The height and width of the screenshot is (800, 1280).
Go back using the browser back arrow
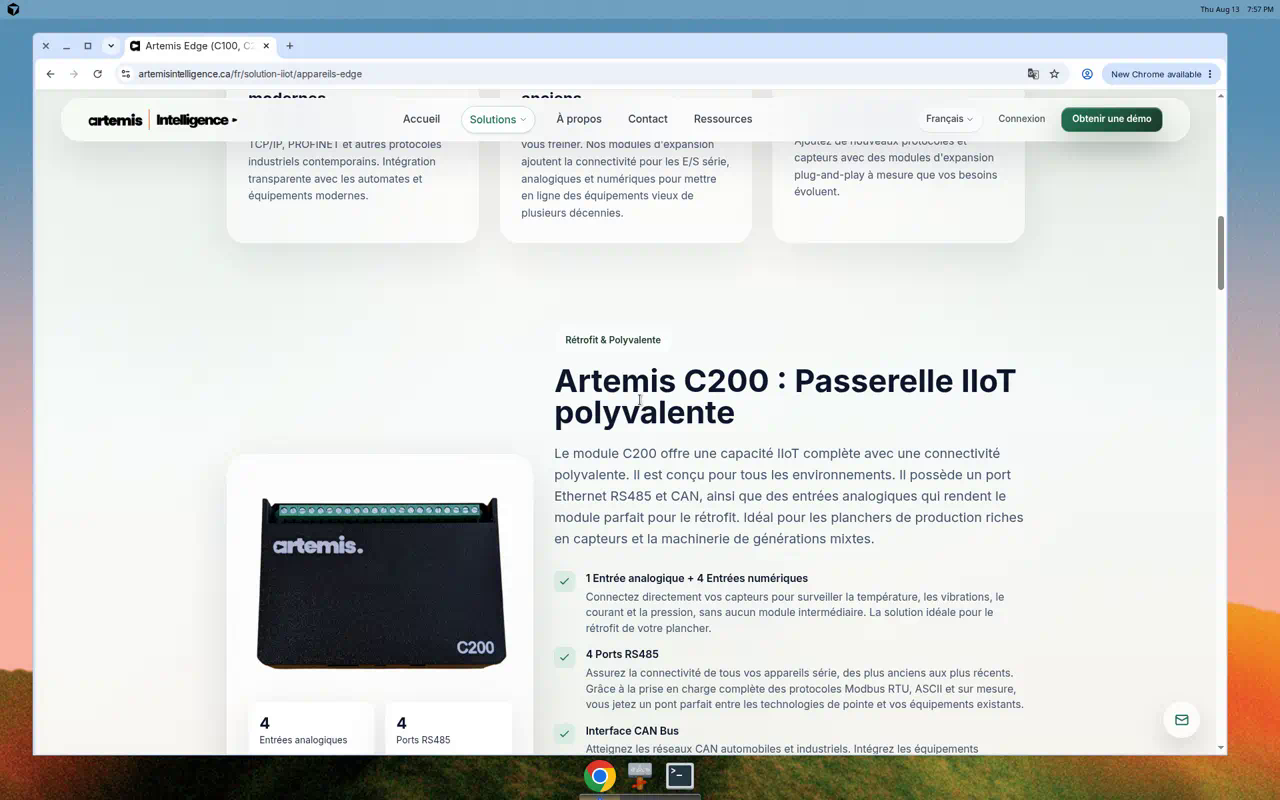tap(51, 74)
